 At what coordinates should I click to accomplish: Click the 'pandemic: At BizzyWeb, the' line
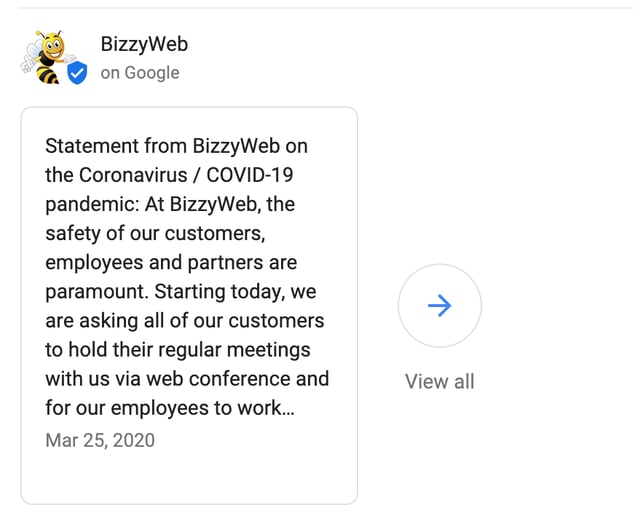170,204
